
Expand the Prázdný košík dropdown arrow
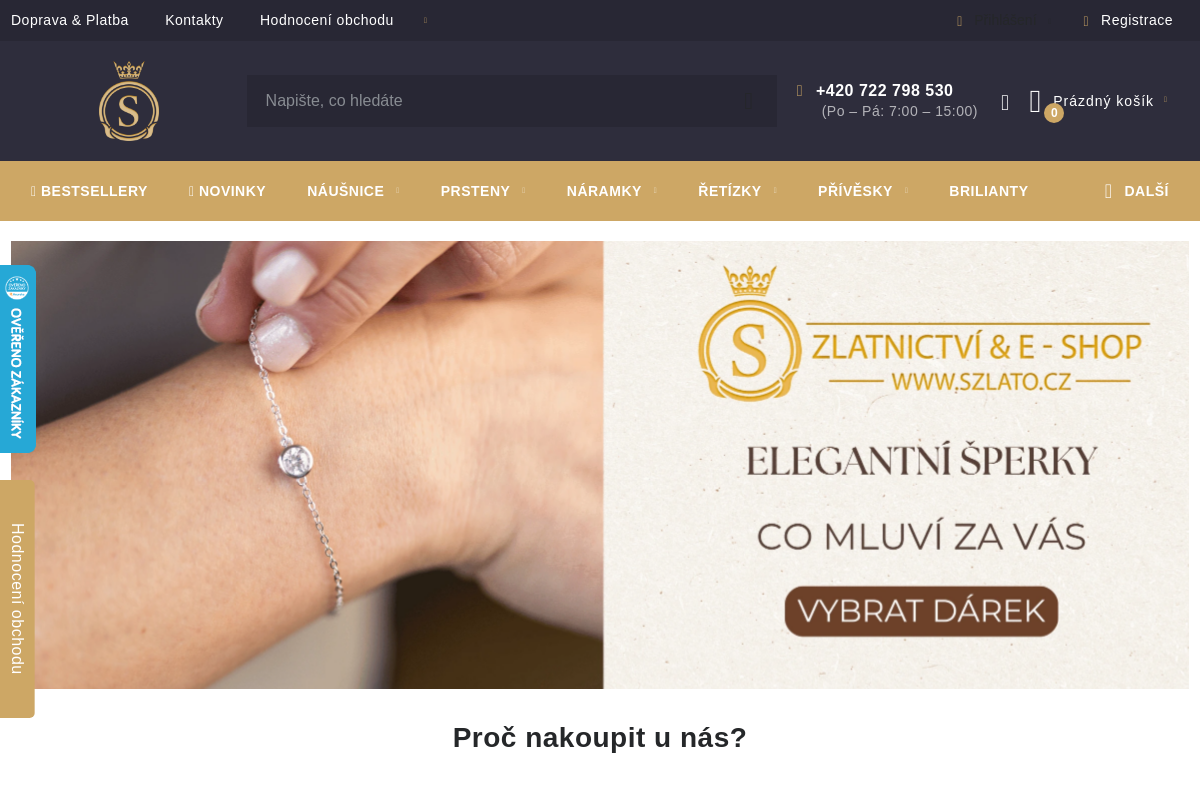pos(1166,100)
